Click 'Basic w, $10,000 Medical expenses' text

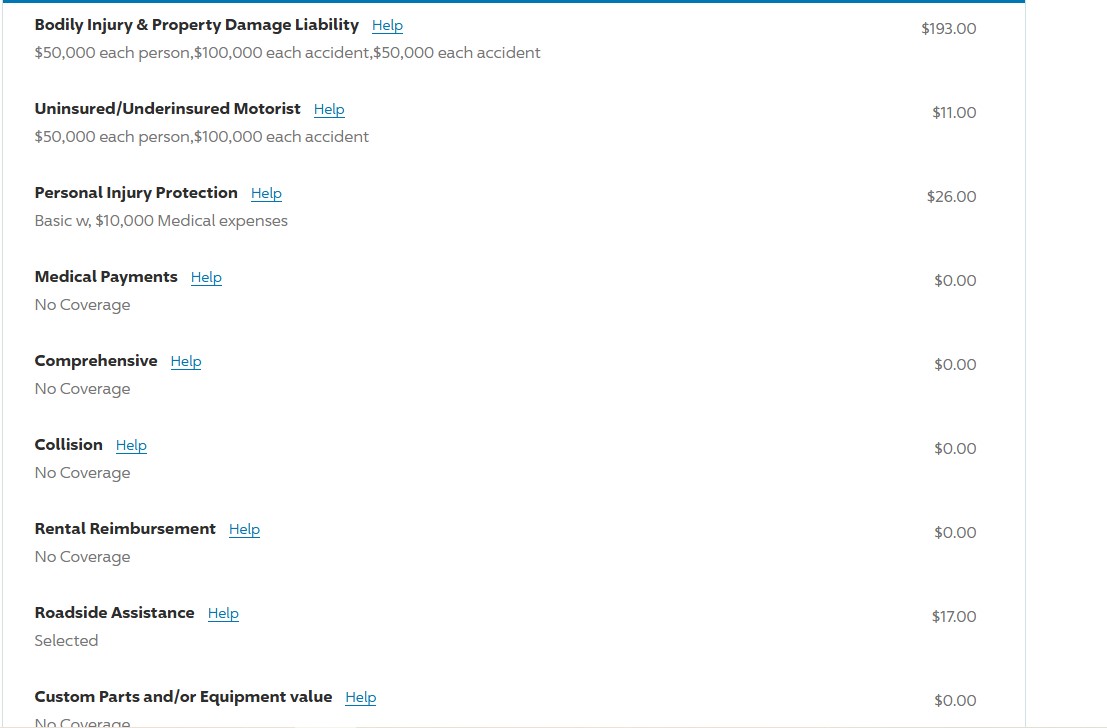pyautogui.click(x=161, y=221)
